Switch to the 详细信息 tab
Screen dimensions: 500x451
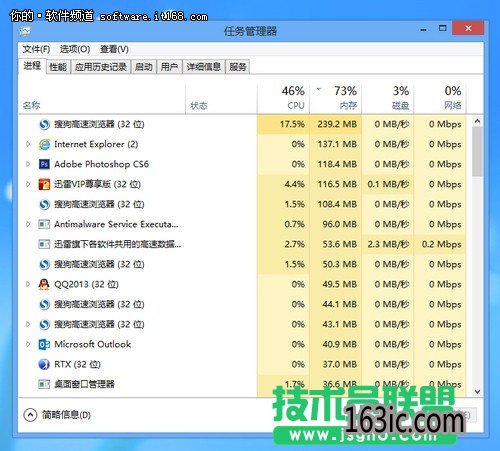tap(204, 67)
